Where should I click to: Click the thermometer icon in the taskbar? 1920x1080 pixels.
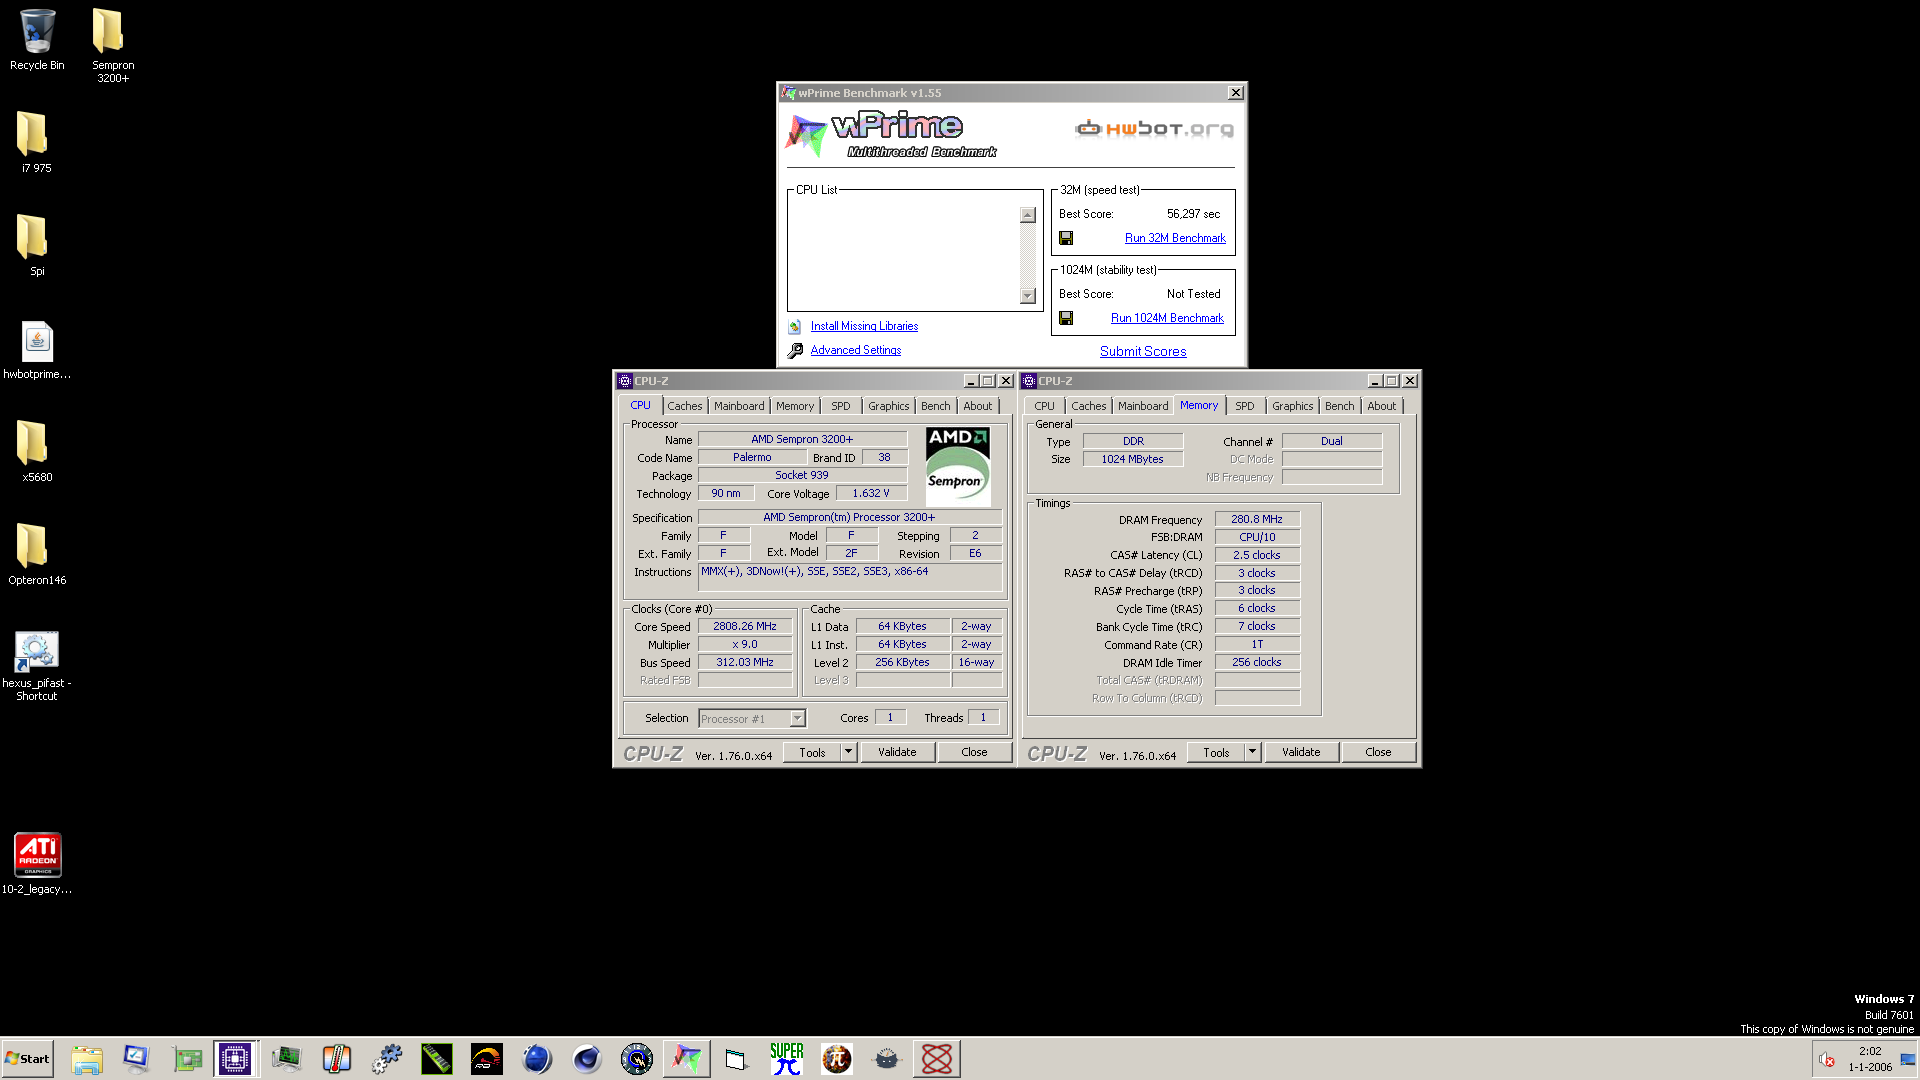click(x=337, y=1059)
